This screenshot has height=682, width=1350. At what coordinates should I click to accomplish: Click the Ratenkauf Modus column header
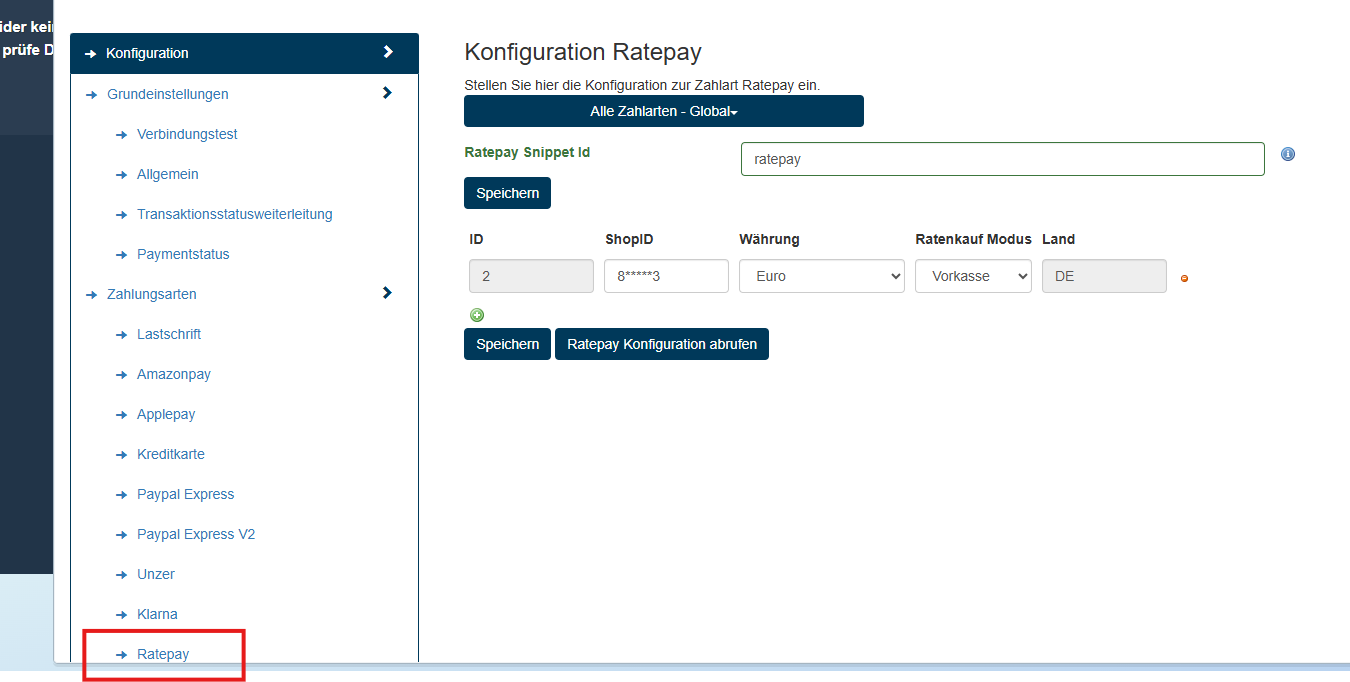point(973,239)
